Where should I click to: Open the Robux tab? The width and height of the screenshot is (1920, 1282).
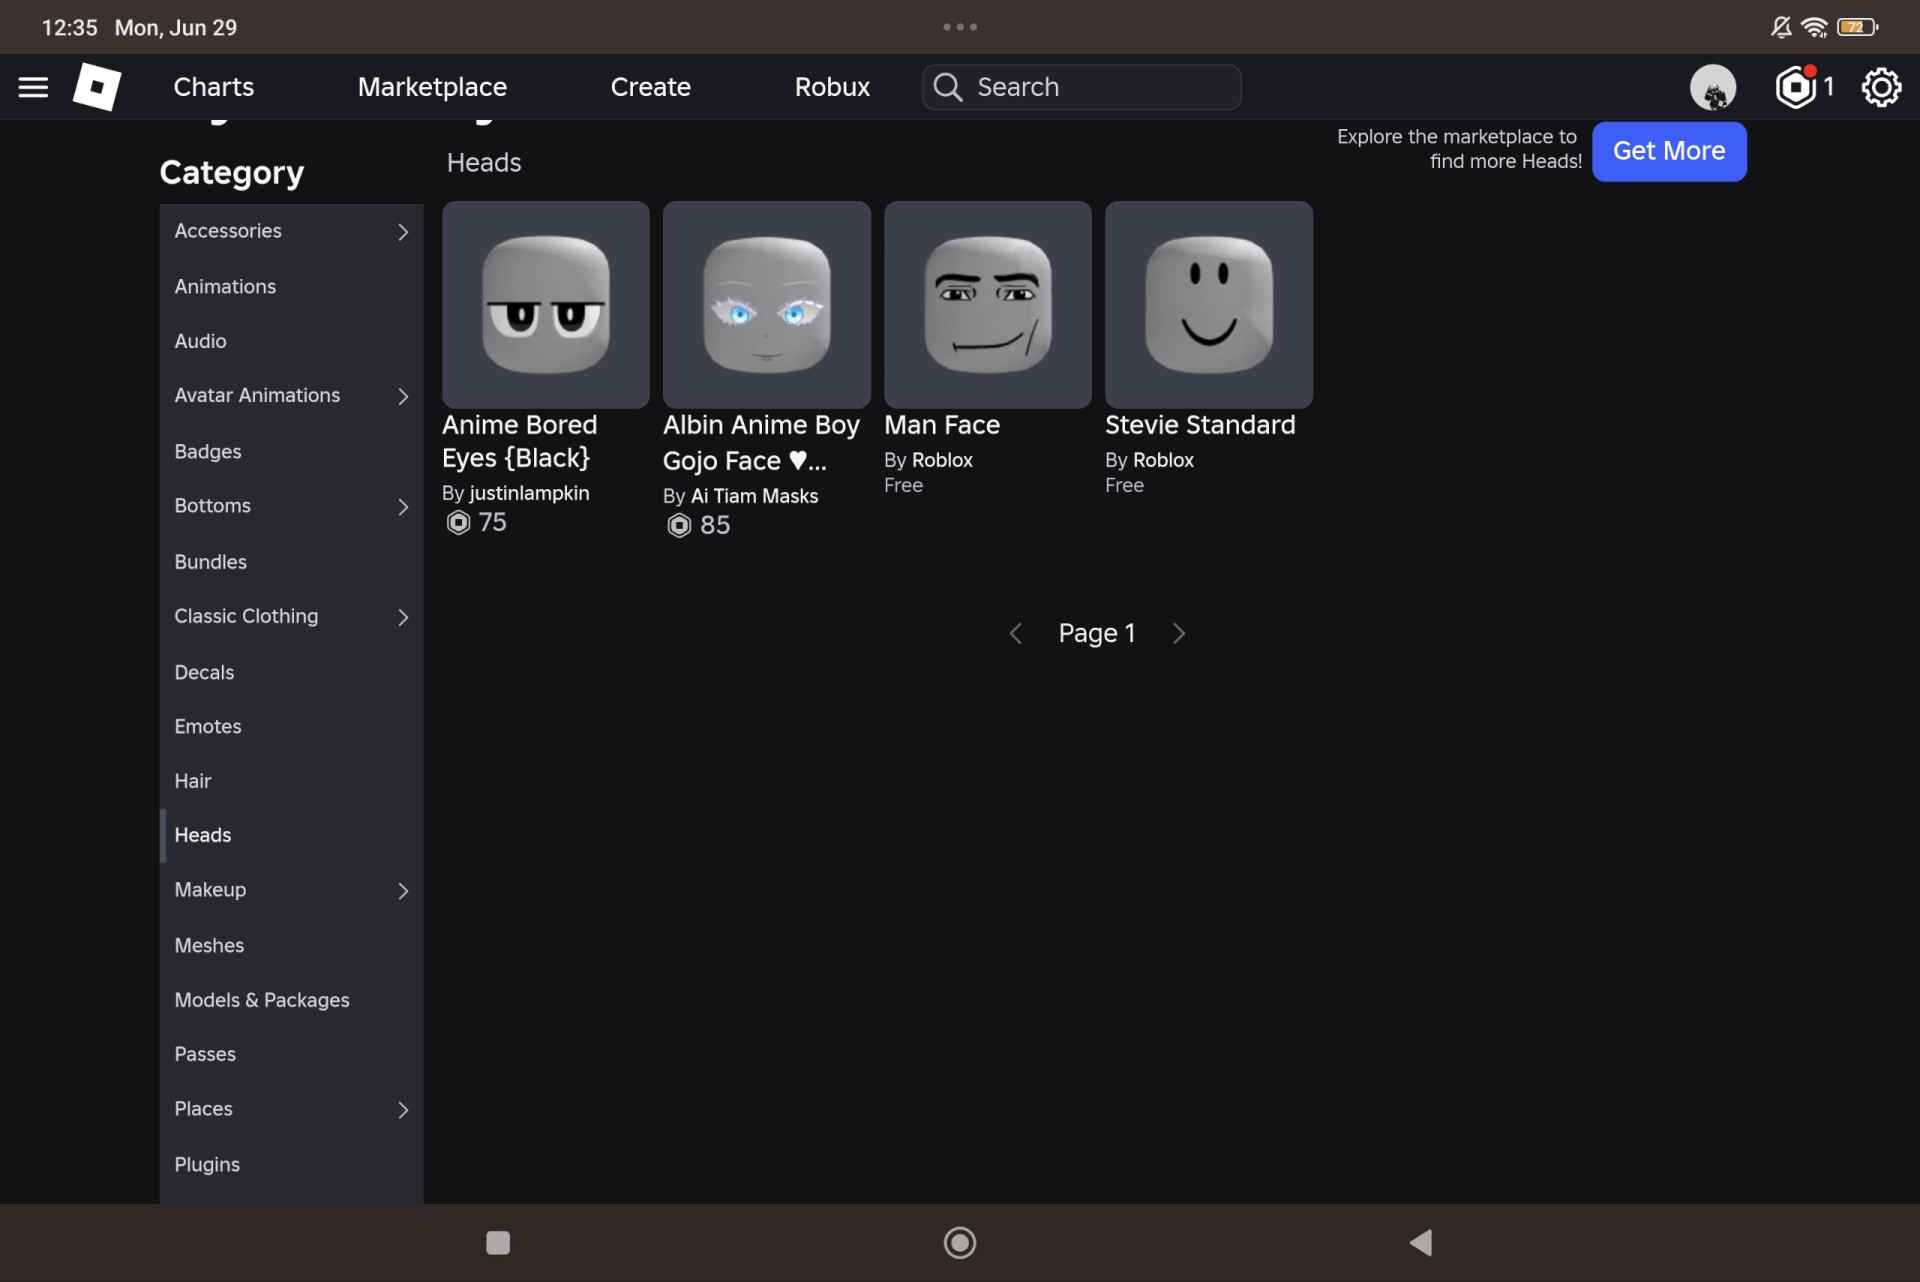[832, 87]
